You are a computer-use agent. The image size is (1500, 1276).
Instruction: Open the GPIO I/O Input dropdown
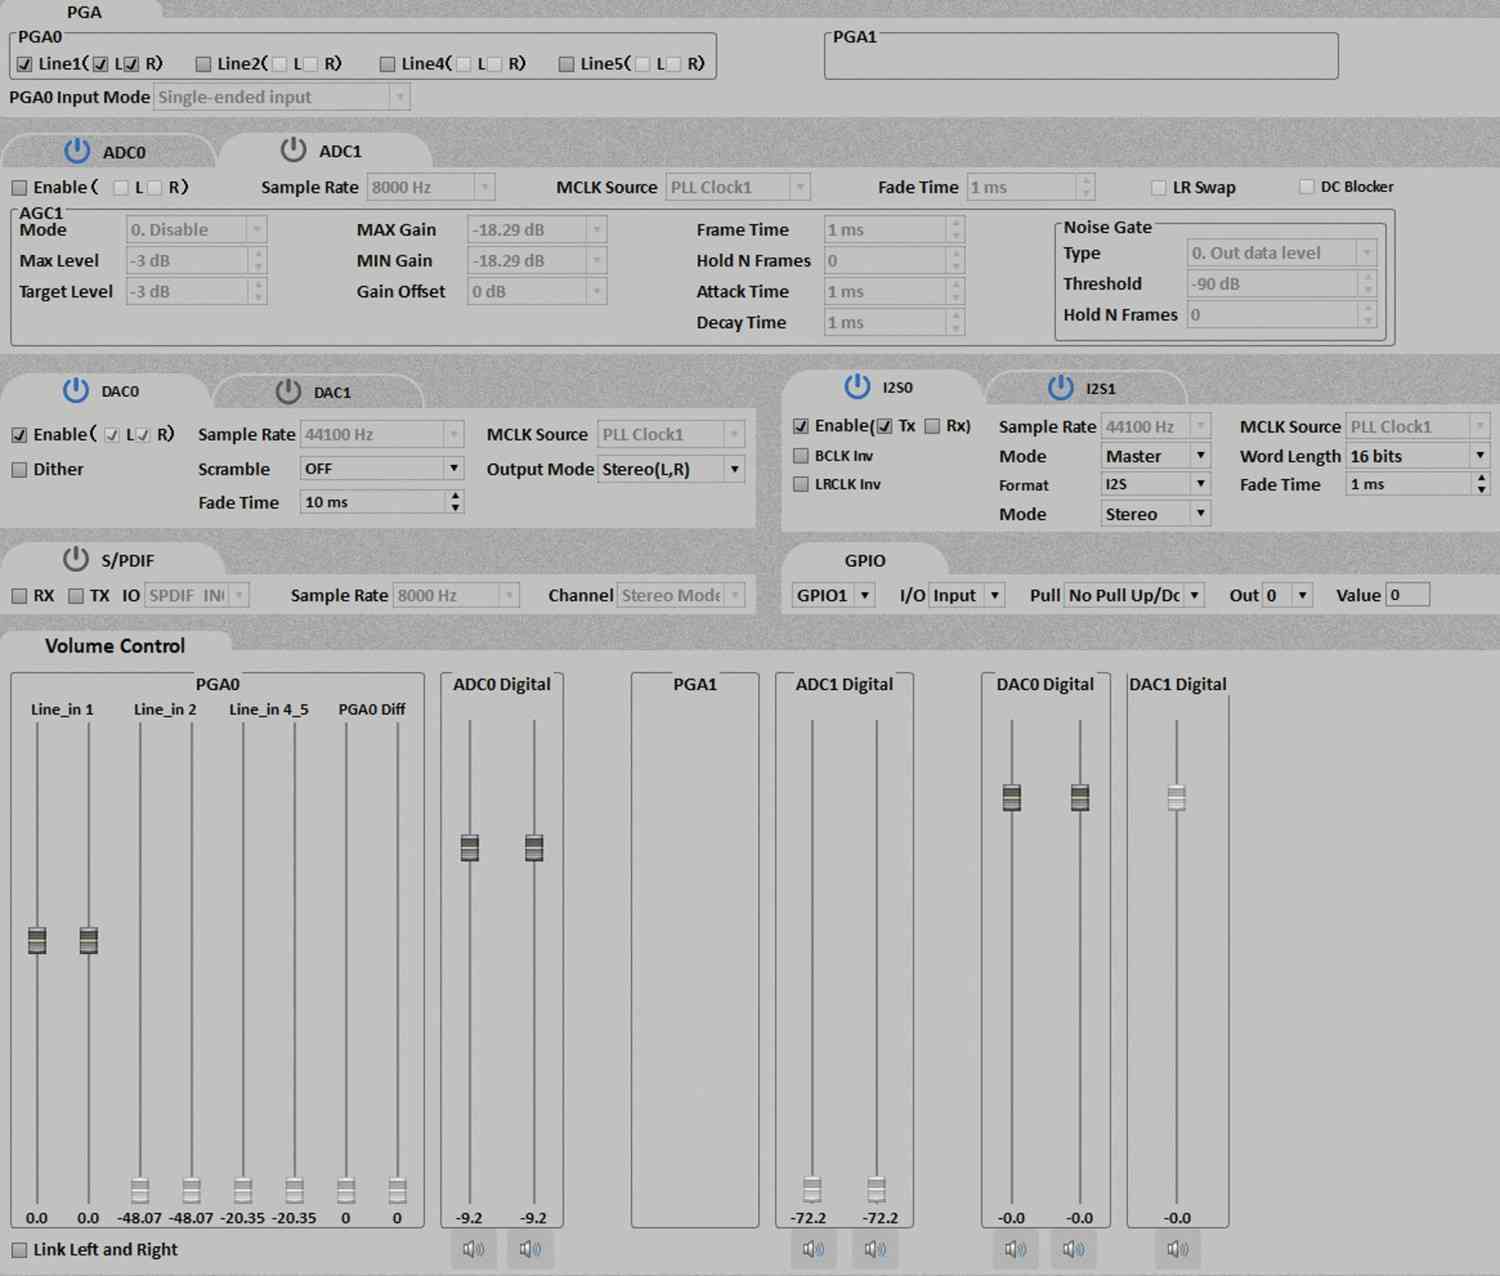click(x=967, y=595)
